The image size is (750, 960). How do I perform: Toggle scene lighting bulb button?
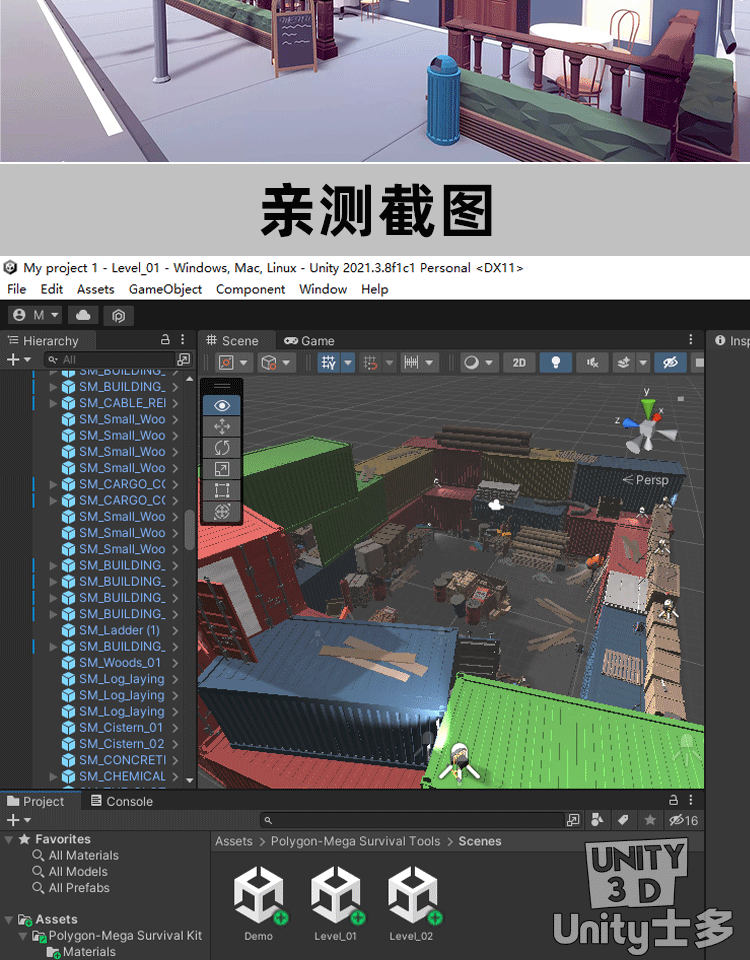(x=556, y=362)
